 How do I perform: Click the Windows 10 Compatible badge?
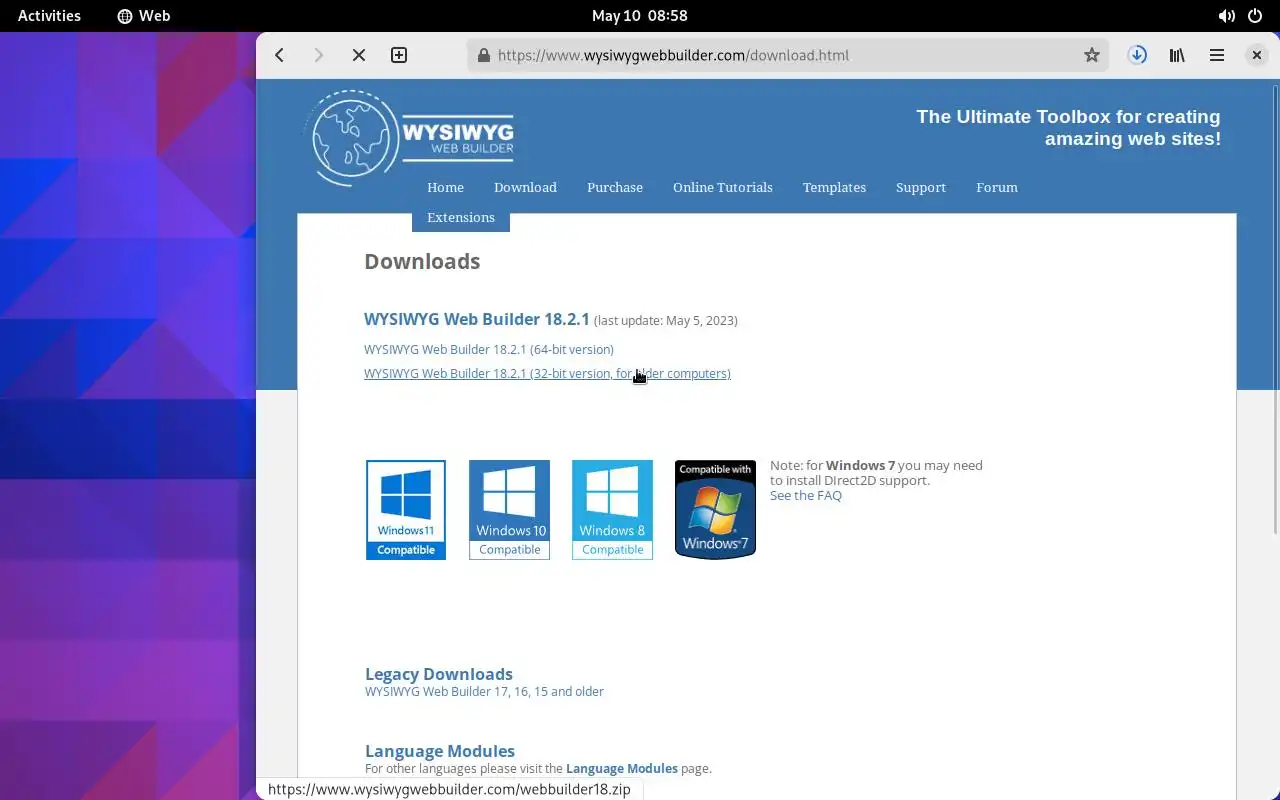tap(509, 510)
